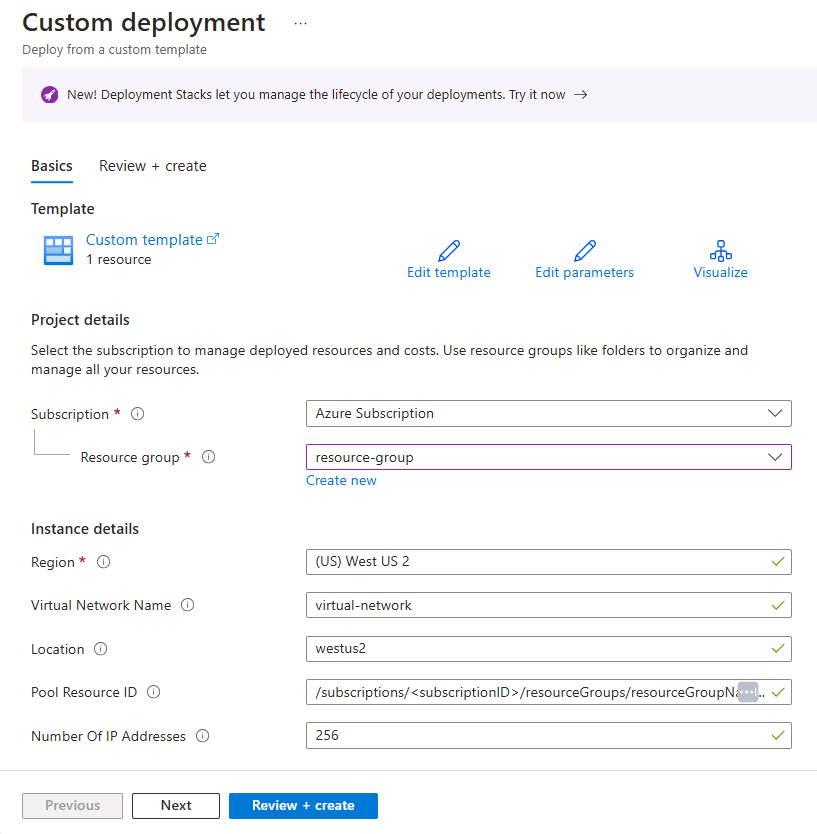Viewport: 817px width, 834px height.
Task: Click the info icon beside Subscription
Action: click(x=137, y=413)
